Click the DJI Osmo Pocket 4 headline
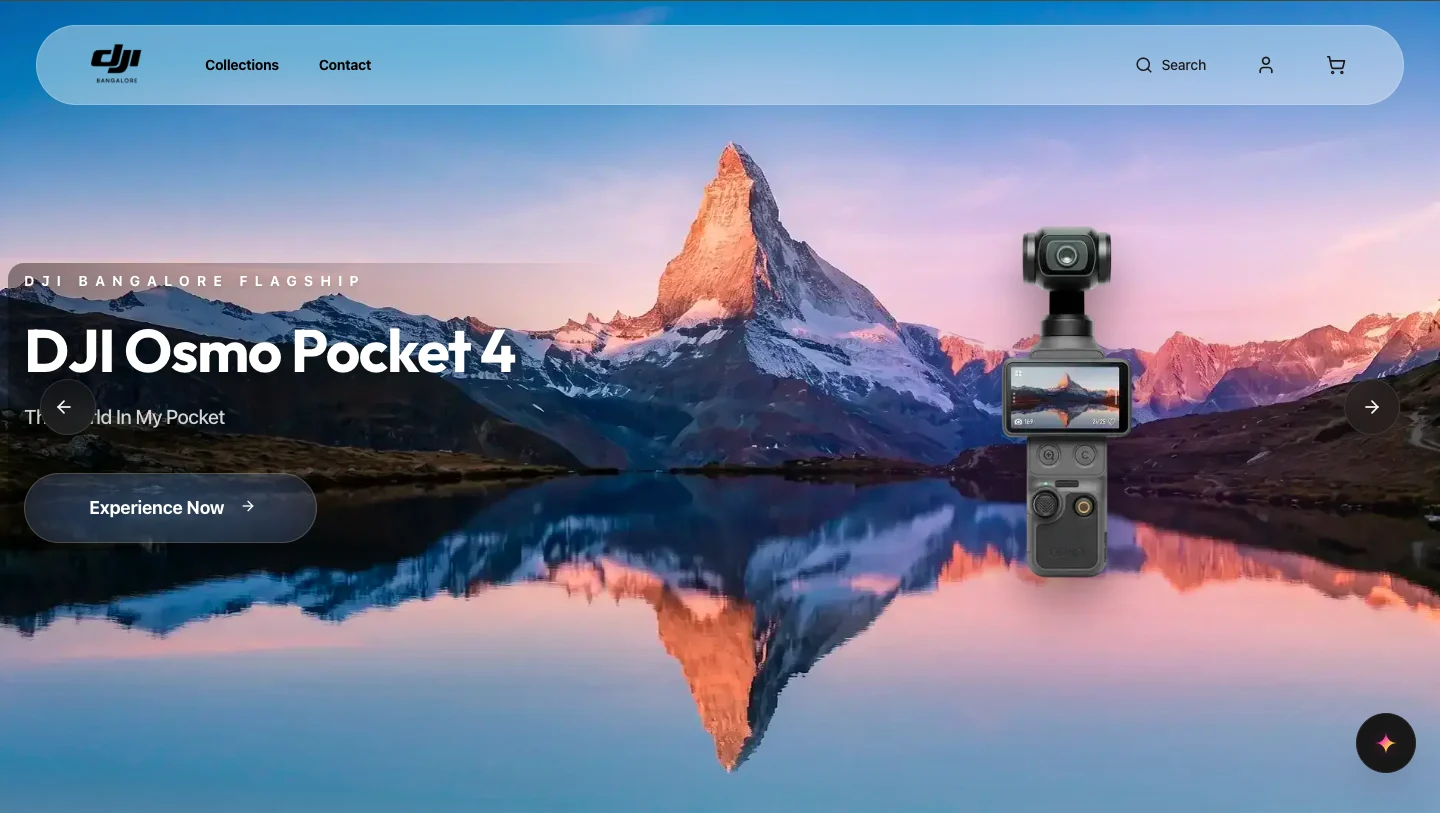Viewport: 1440px width, 813px height. (270, 351)
